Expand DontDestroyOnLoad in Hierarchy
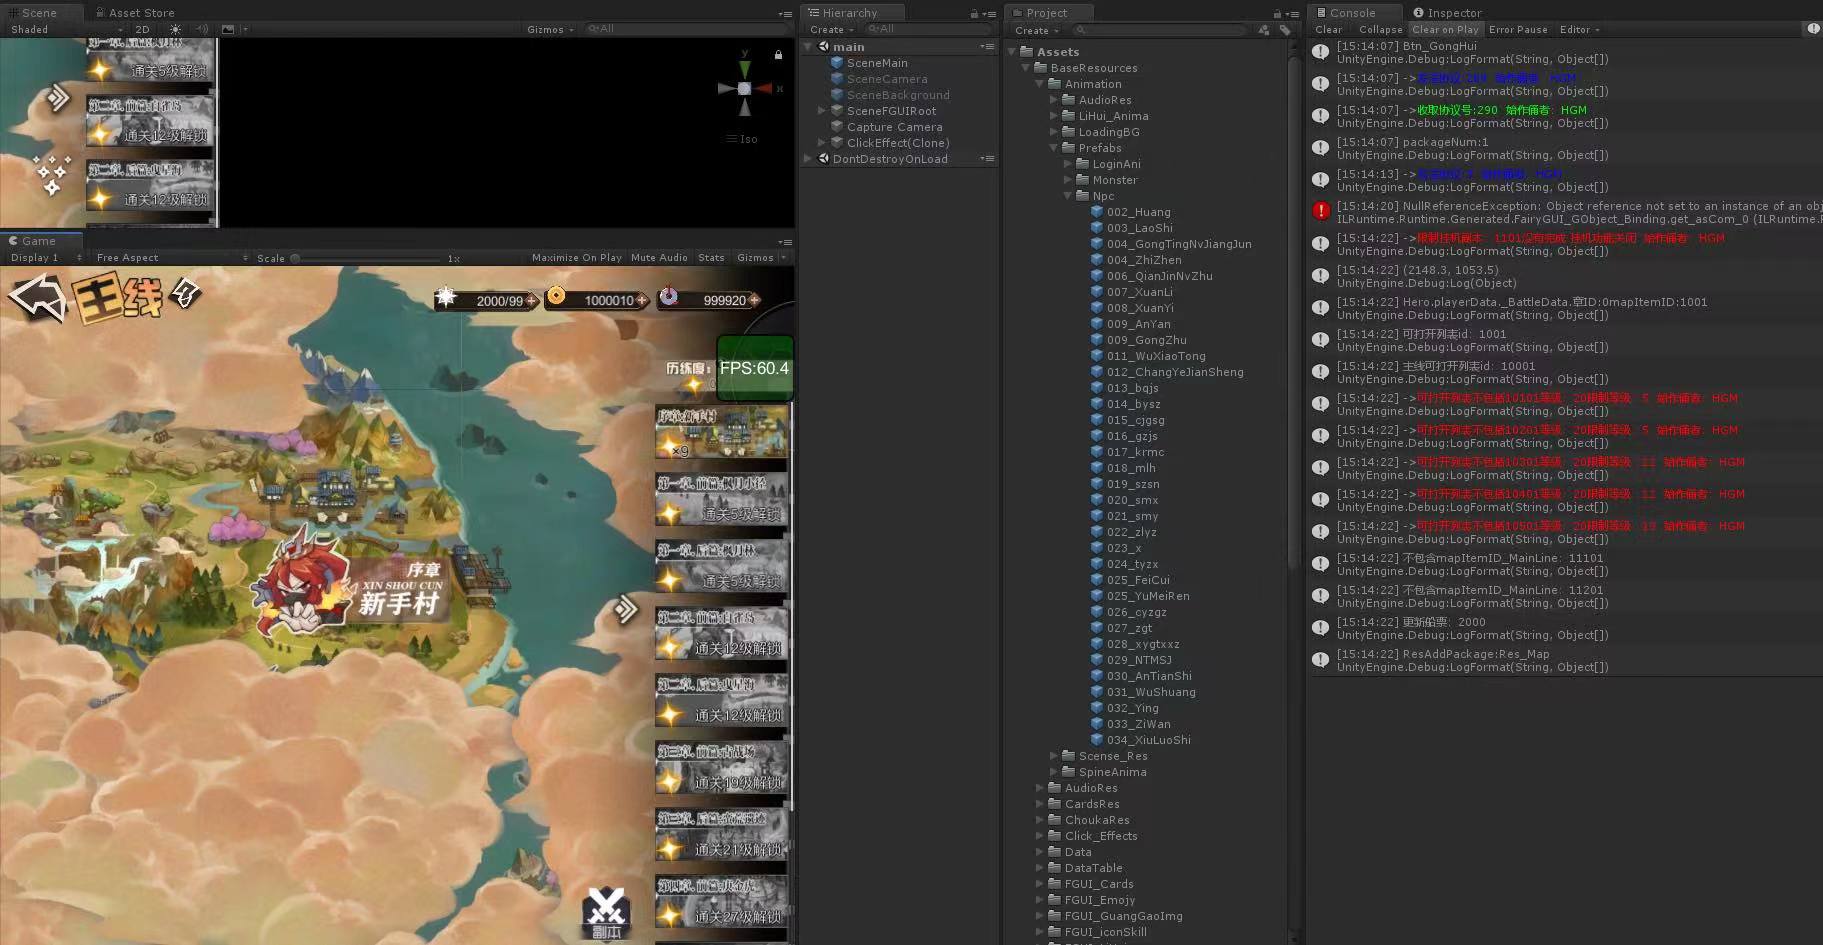 [x=808, y=159]
